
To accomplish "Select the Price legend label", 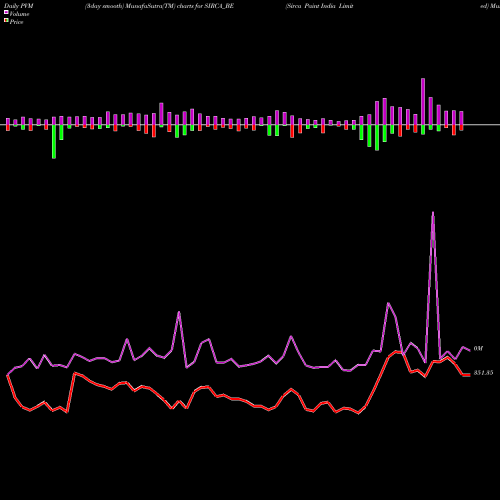I will click(x=16, y=22).
